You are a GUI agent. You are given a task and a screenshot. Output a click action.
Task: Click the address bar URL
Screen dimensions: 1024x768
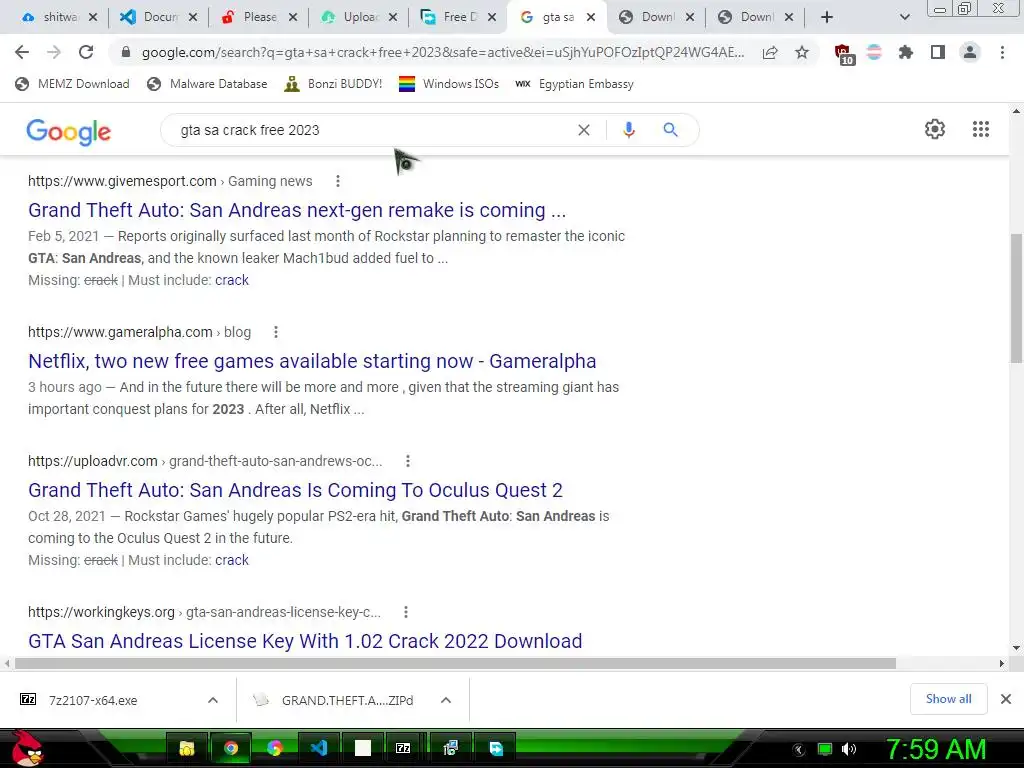click(443, 52)
